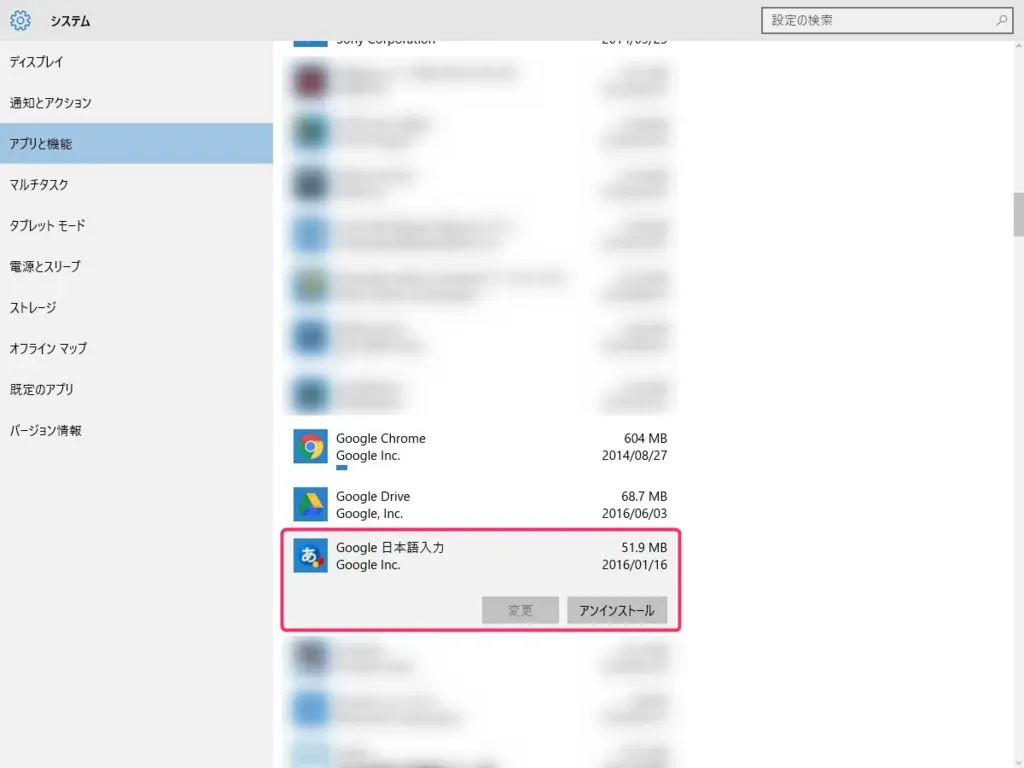
Task: Open ストレージ settings
Action: (136, 308)
